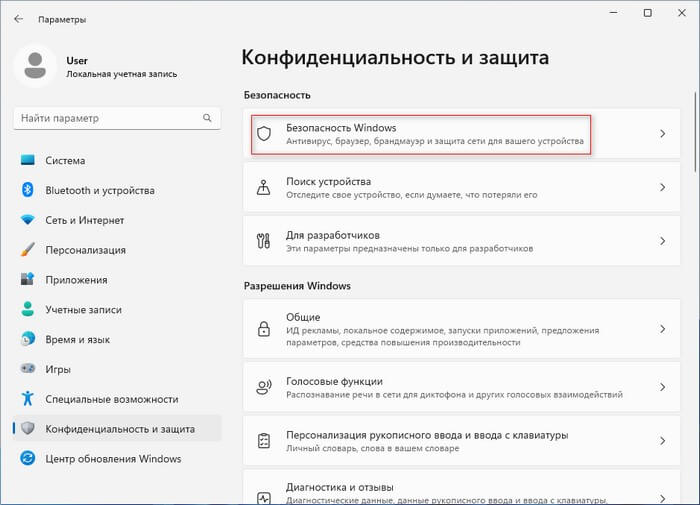Click the tools icon in Для разработчиков row
The width and height of the screenshot is (700, 505).
click(x=263, y=241)
